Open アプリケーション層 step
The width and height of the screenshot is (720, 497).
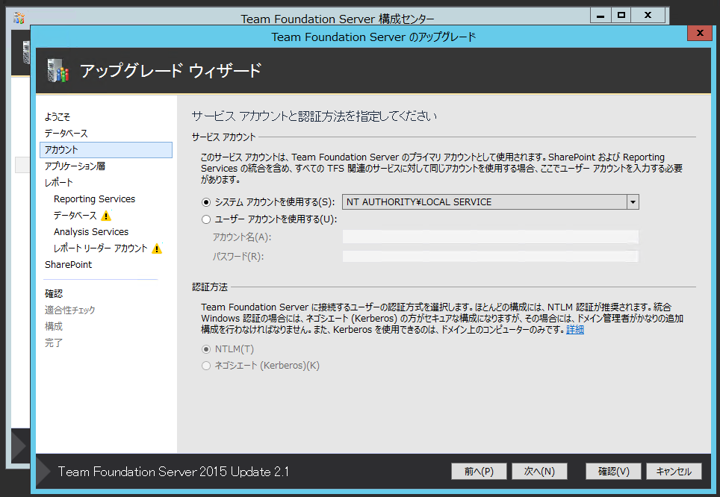75,166
